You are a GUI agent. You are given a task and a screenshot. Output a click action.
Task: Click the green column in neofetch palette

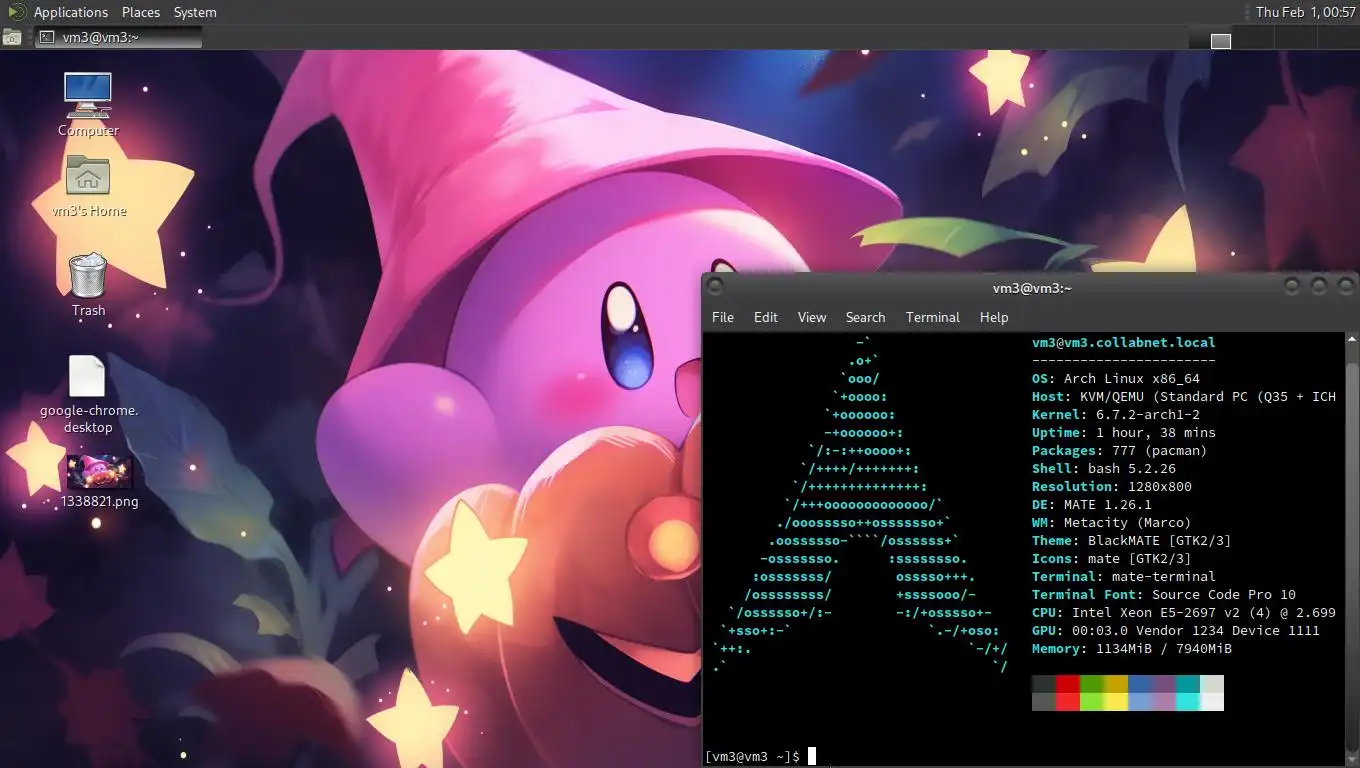1092,693
